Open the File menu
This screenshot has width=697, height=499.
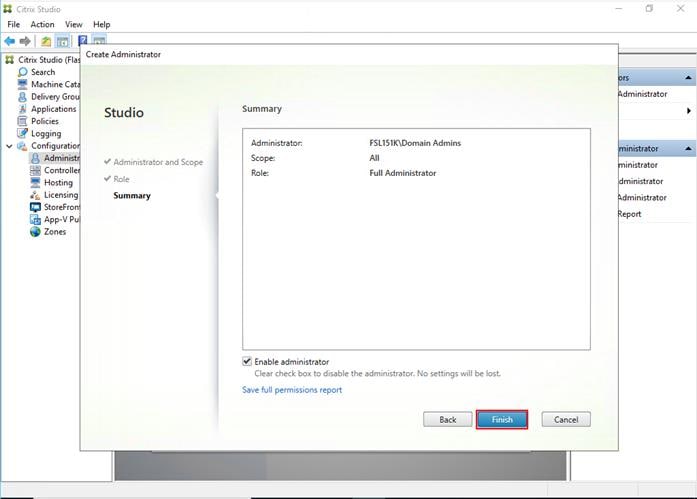(14, 24)
